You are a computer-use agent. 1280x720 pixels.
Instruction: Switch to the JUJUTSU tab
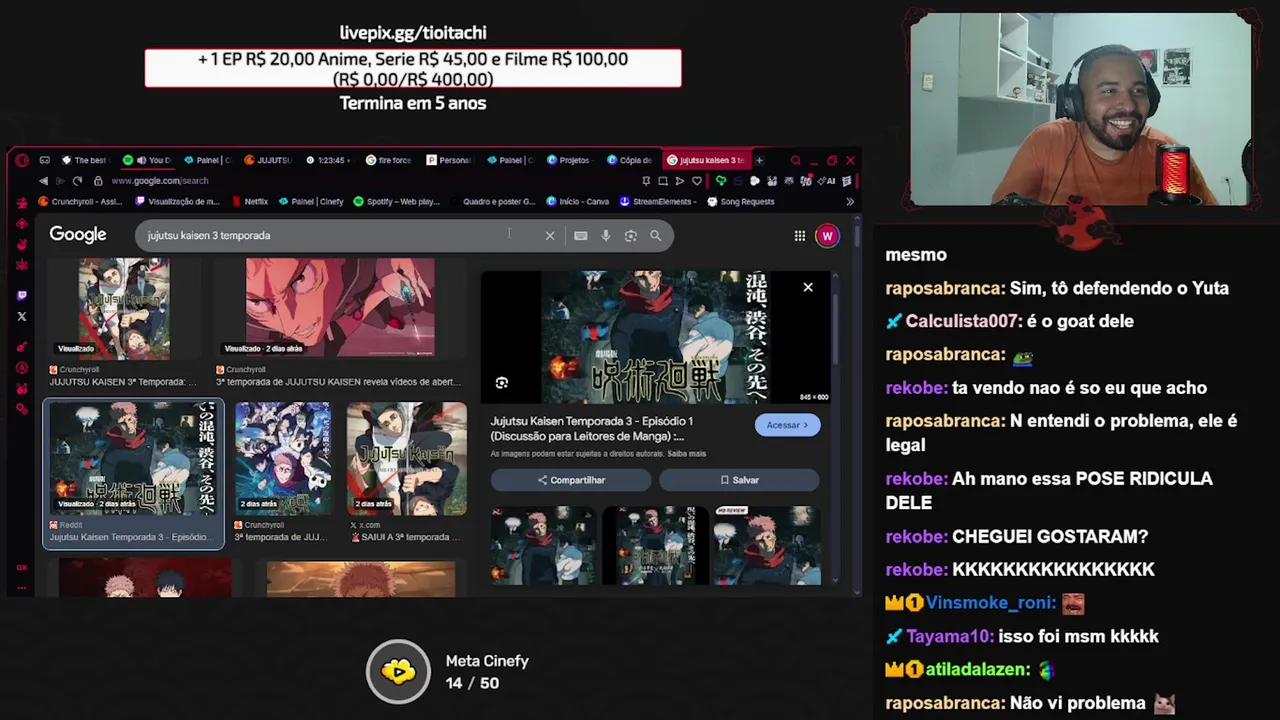pyautogui.click(x=268, y=160)
